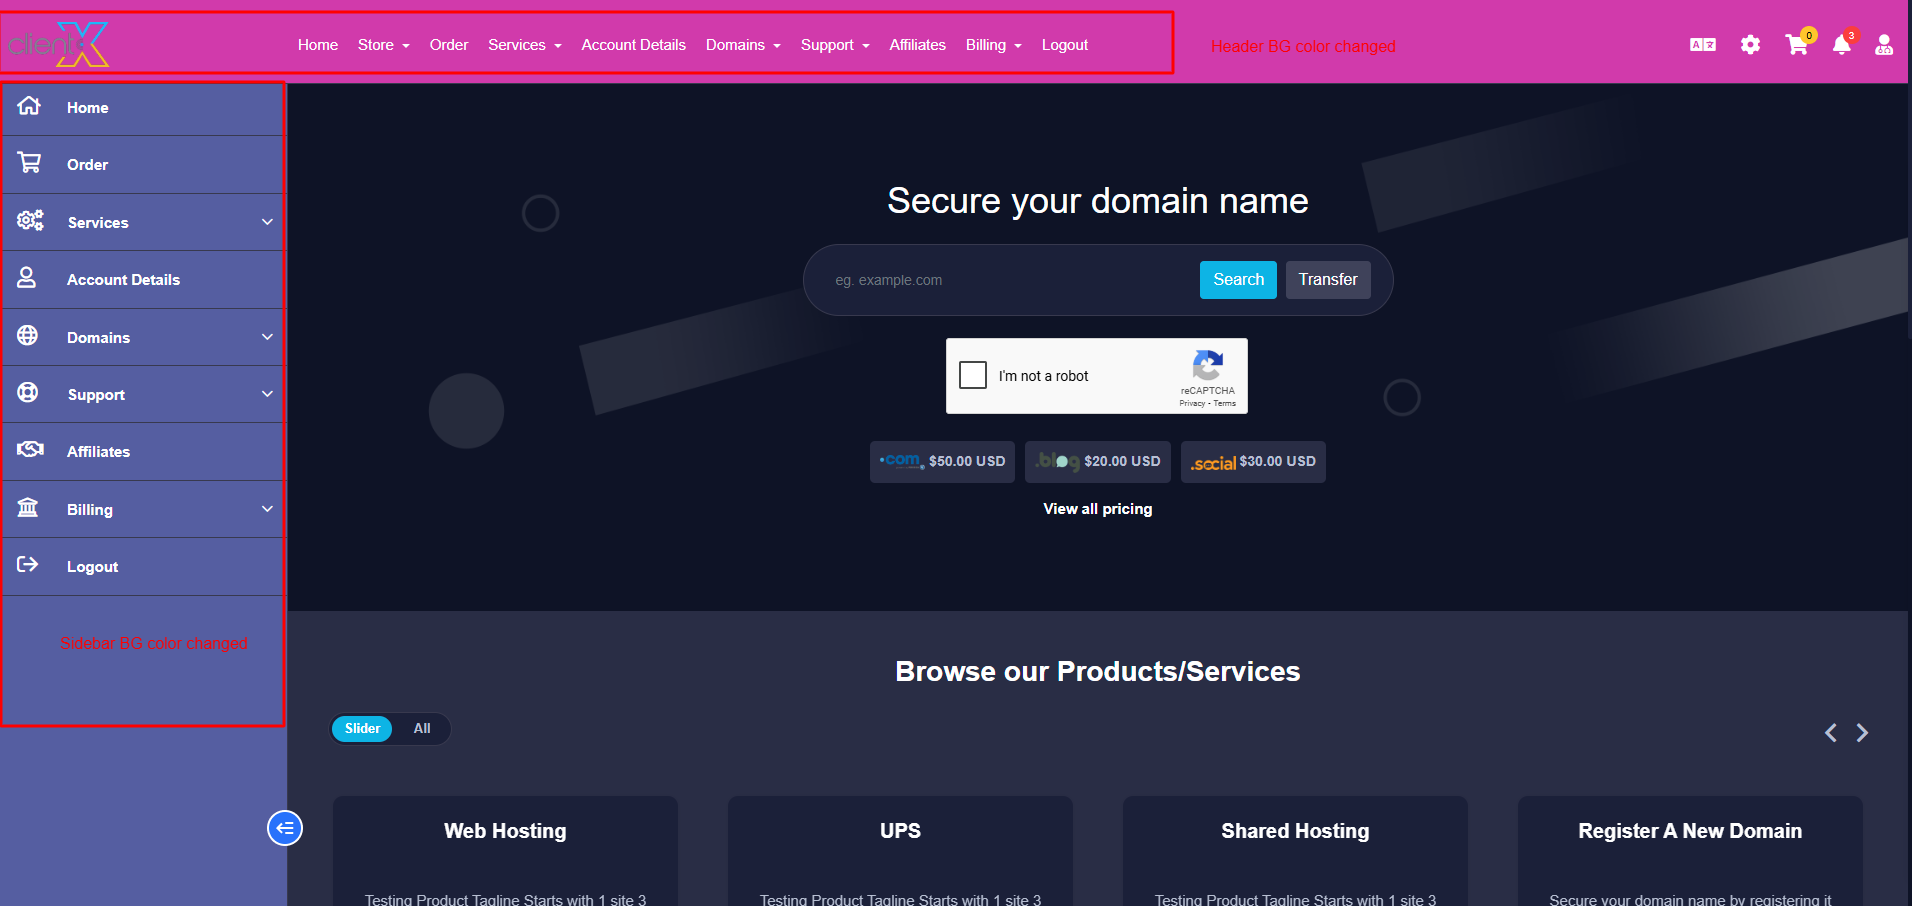Open the View all pricing link
Screen dimensions: 1912x906
click(1097, 509)
